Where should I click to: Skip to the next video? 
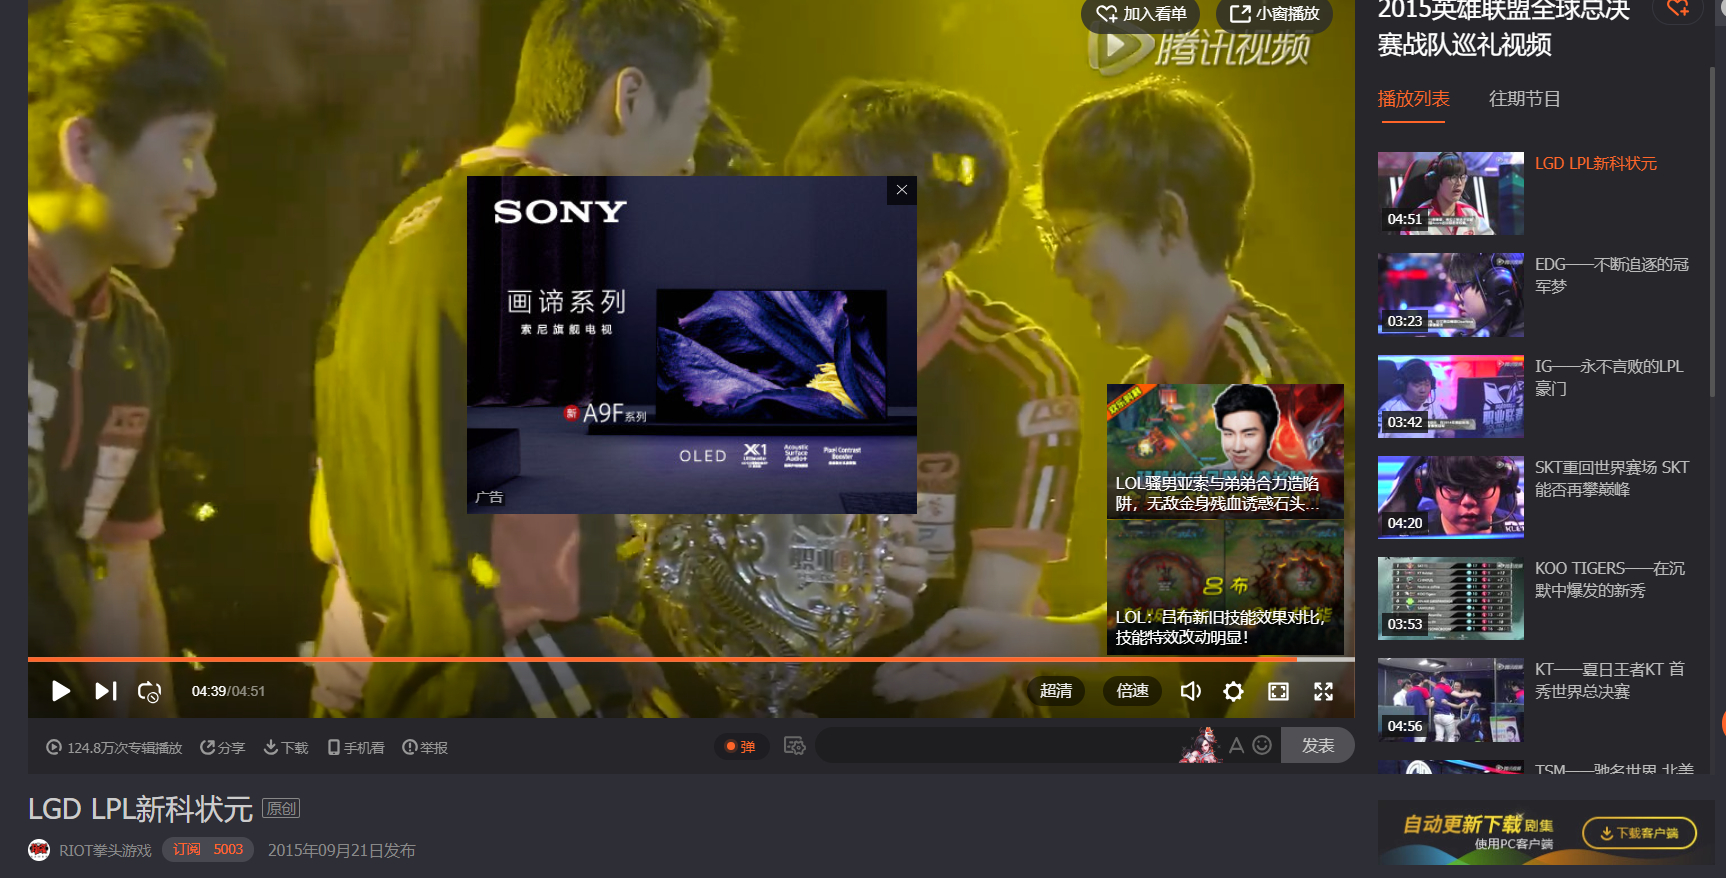point(106,691)
